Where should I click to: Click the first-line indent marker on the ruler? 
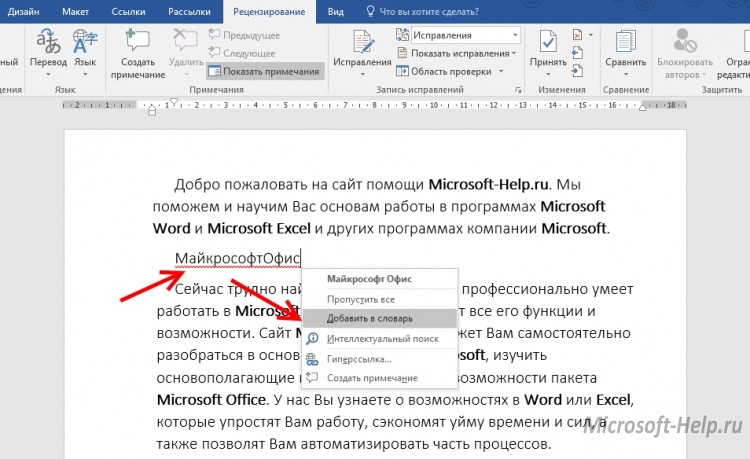pyautogui.click(x=175, y=101)
